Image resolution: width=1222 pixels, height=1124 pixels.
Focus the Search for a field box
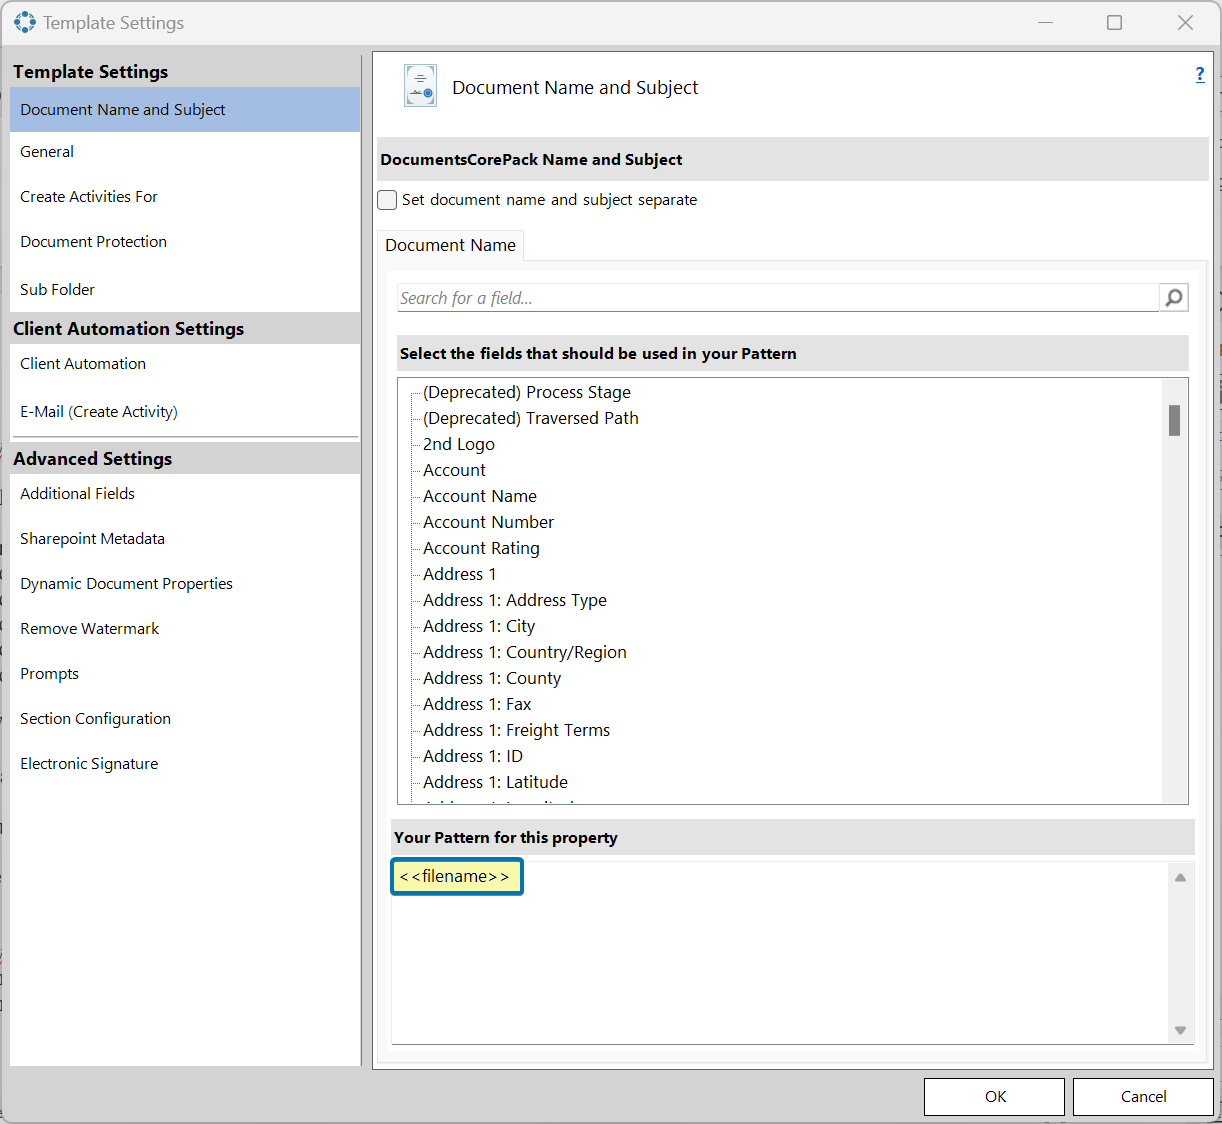coord(778,298)
